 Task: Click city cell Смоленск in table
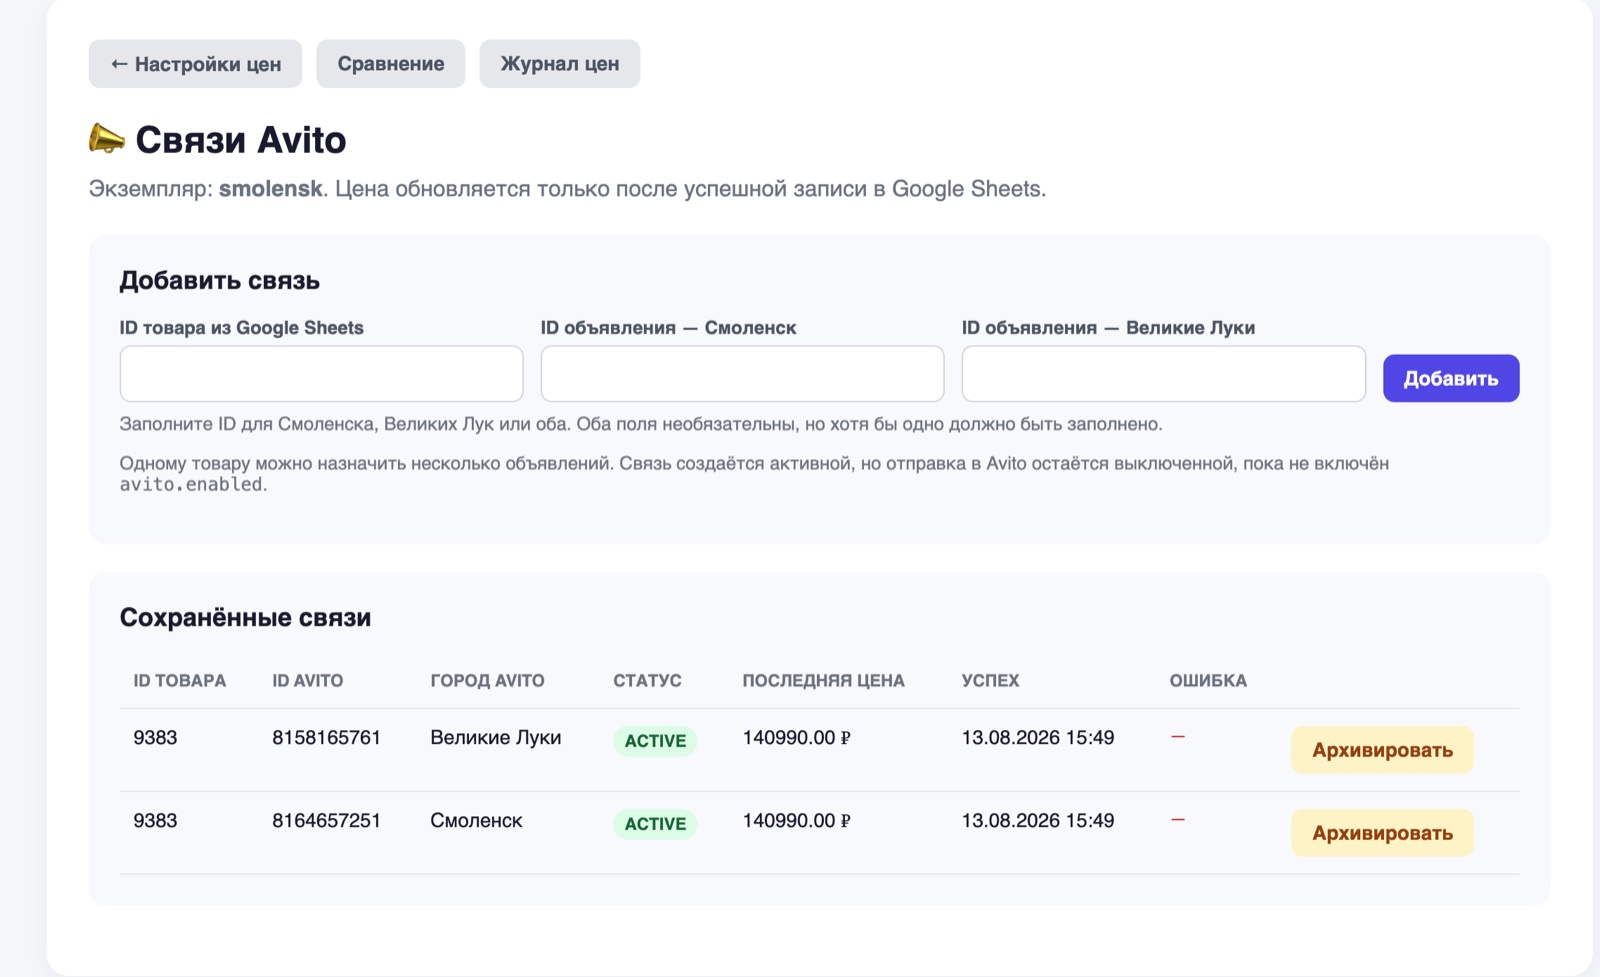tap(476, 821)
